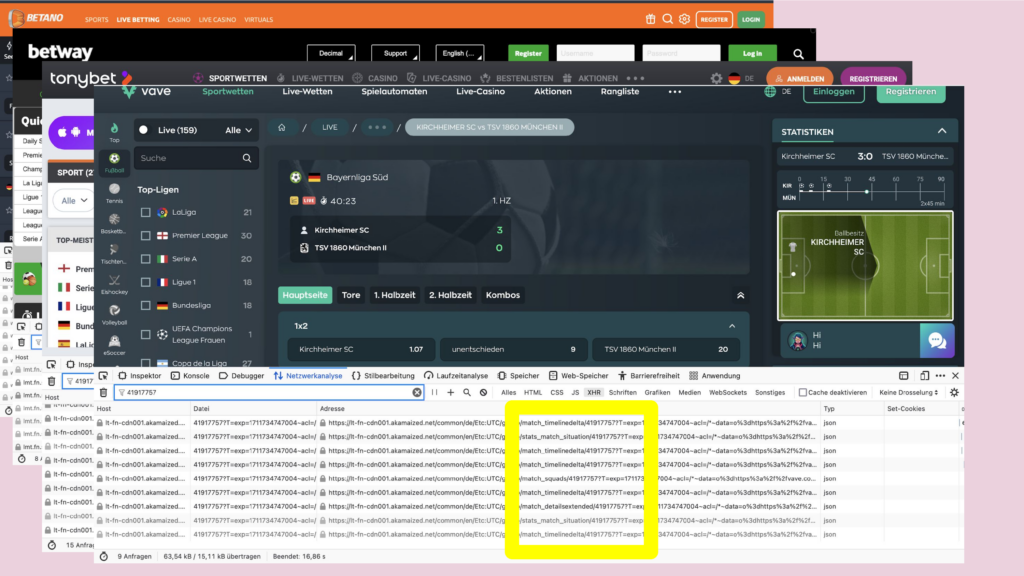Screen dimensions: 1024x576
Task: Open betway Support dropdown
Action: (x=395, y=54)
